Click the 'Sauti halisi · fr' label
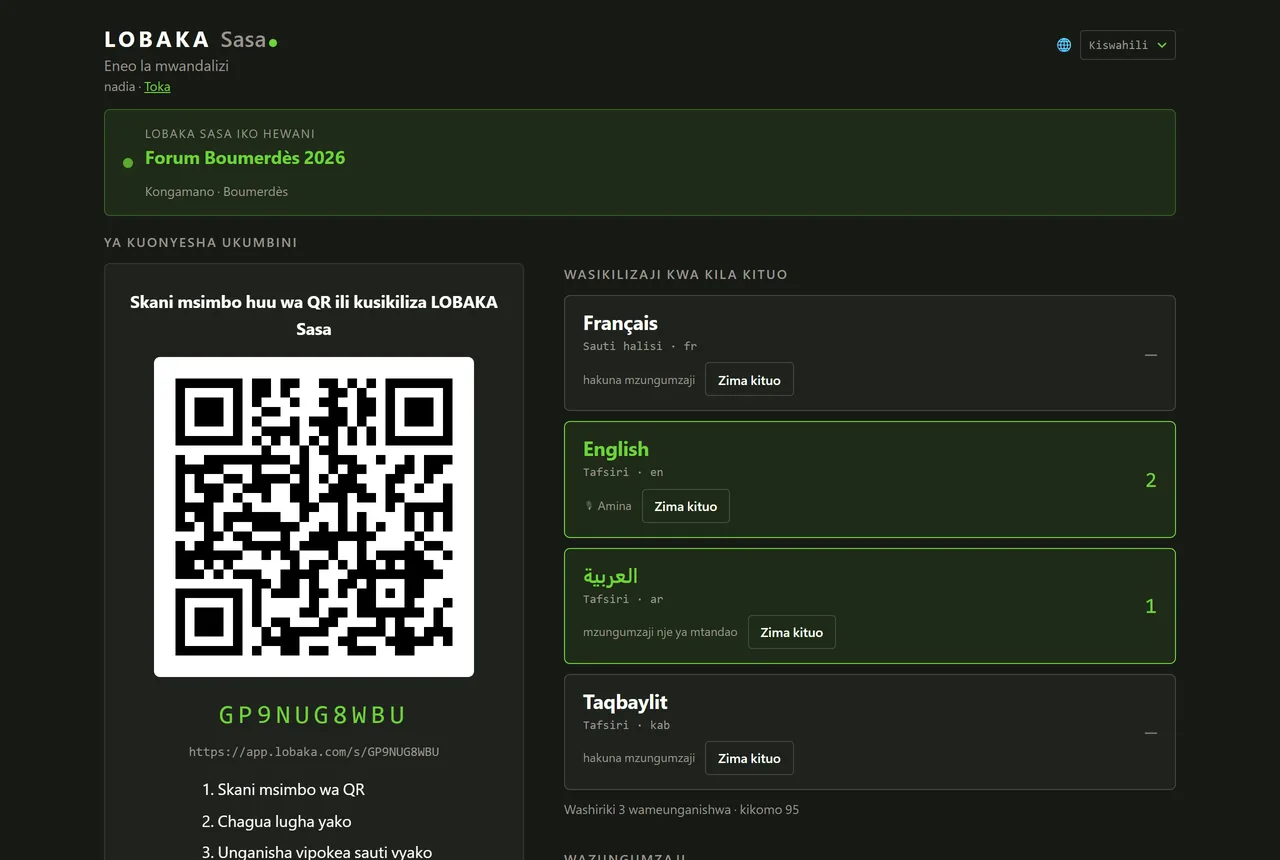The image size is (1280, 860). click(x=640, y=346)
